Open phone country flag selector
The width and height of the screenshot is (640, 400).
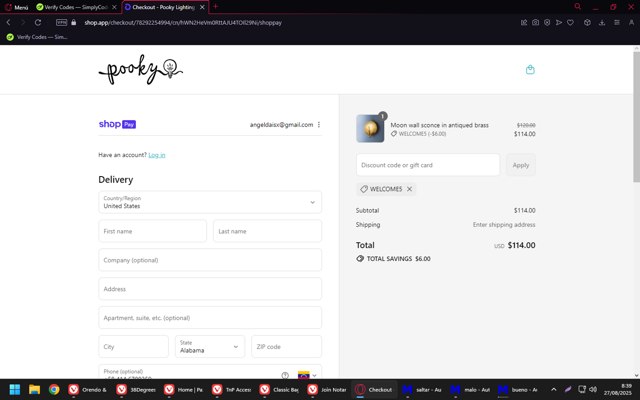[307, 375]
